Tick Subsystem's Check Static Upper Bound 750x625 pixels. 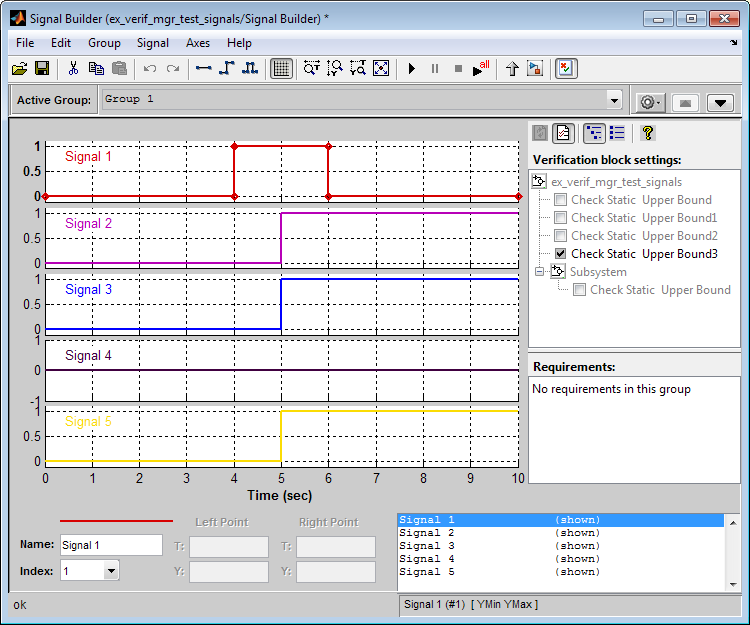coord(580,290)
